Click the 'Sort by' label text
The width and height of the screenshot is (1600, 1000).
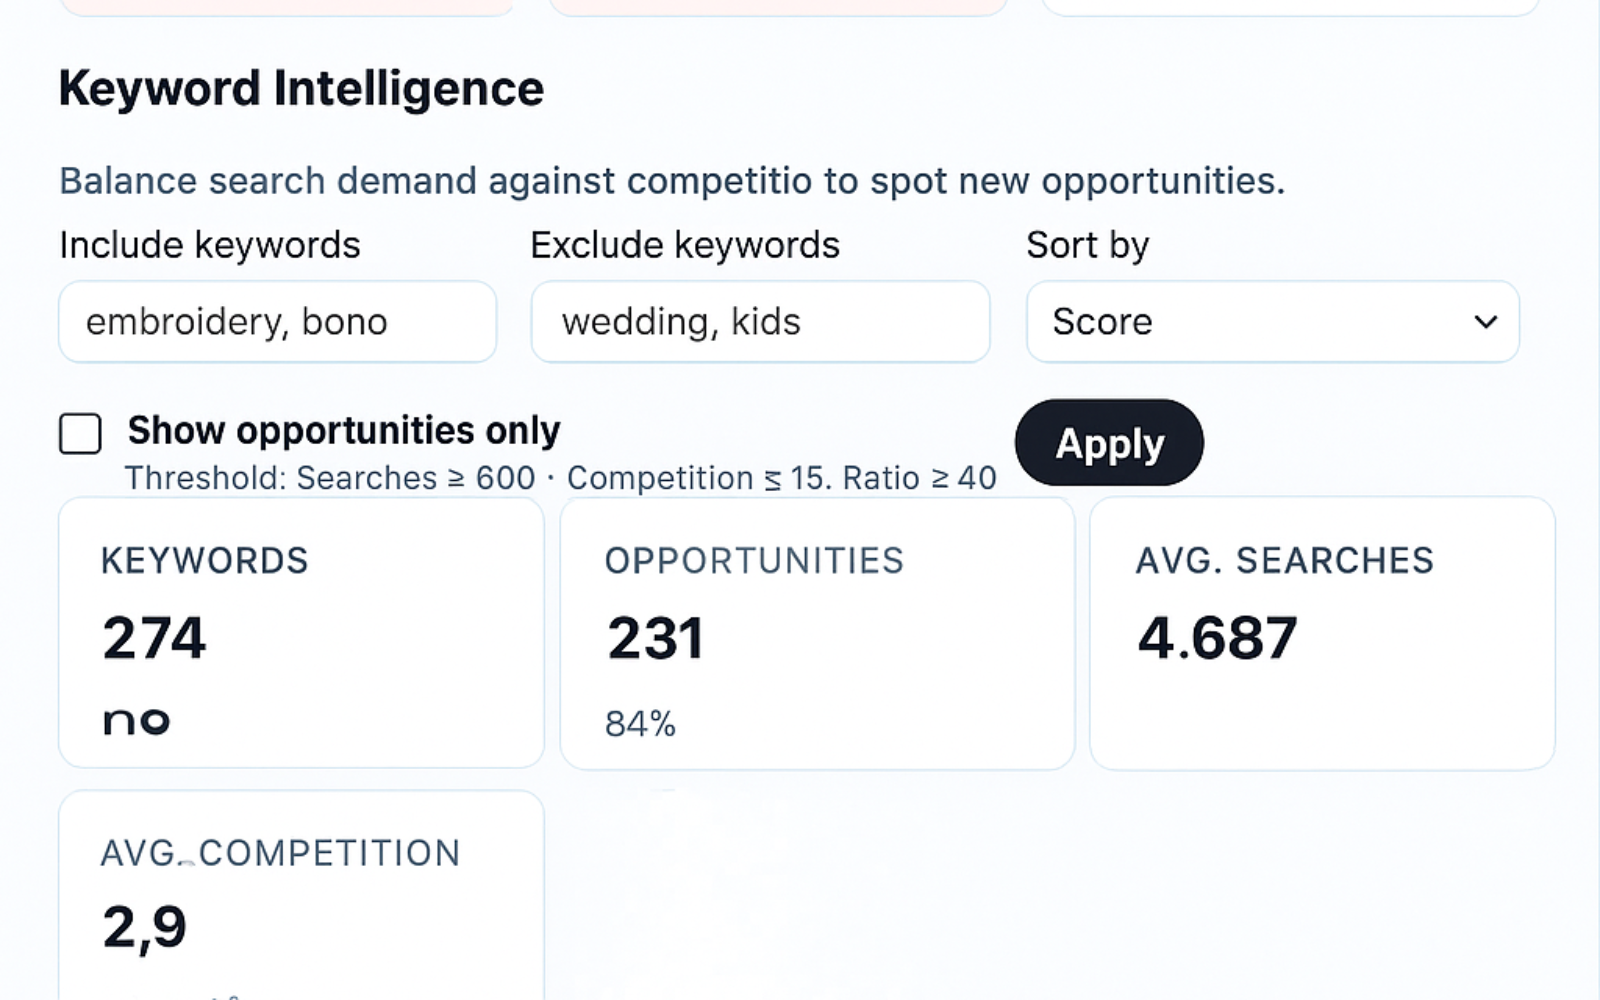coord(1088,245)
